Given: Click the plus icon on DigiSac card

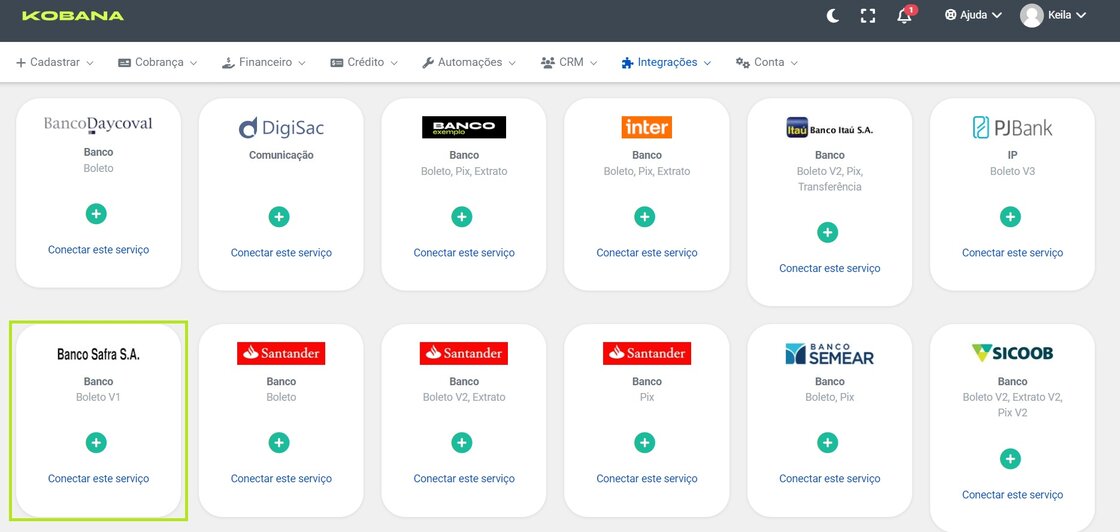Looking at the screenshot, I should [x=279, y=216].
